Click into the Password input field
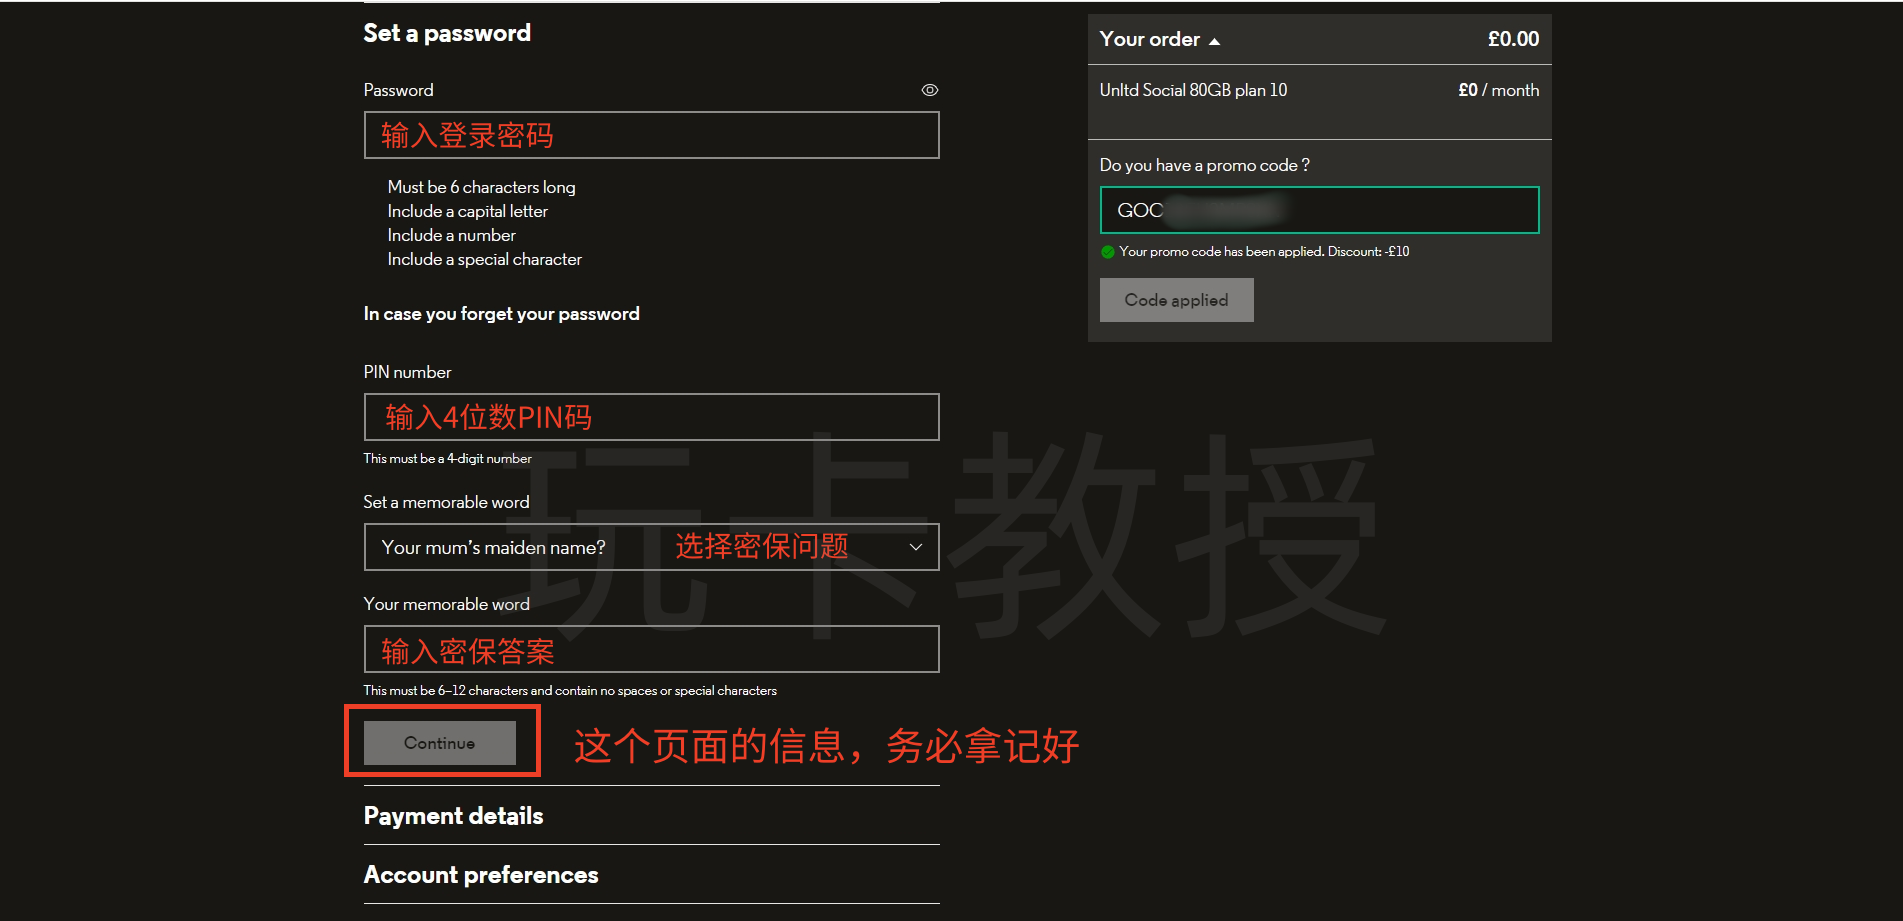This screenshot has width=1903, height=921. point(650,135)
